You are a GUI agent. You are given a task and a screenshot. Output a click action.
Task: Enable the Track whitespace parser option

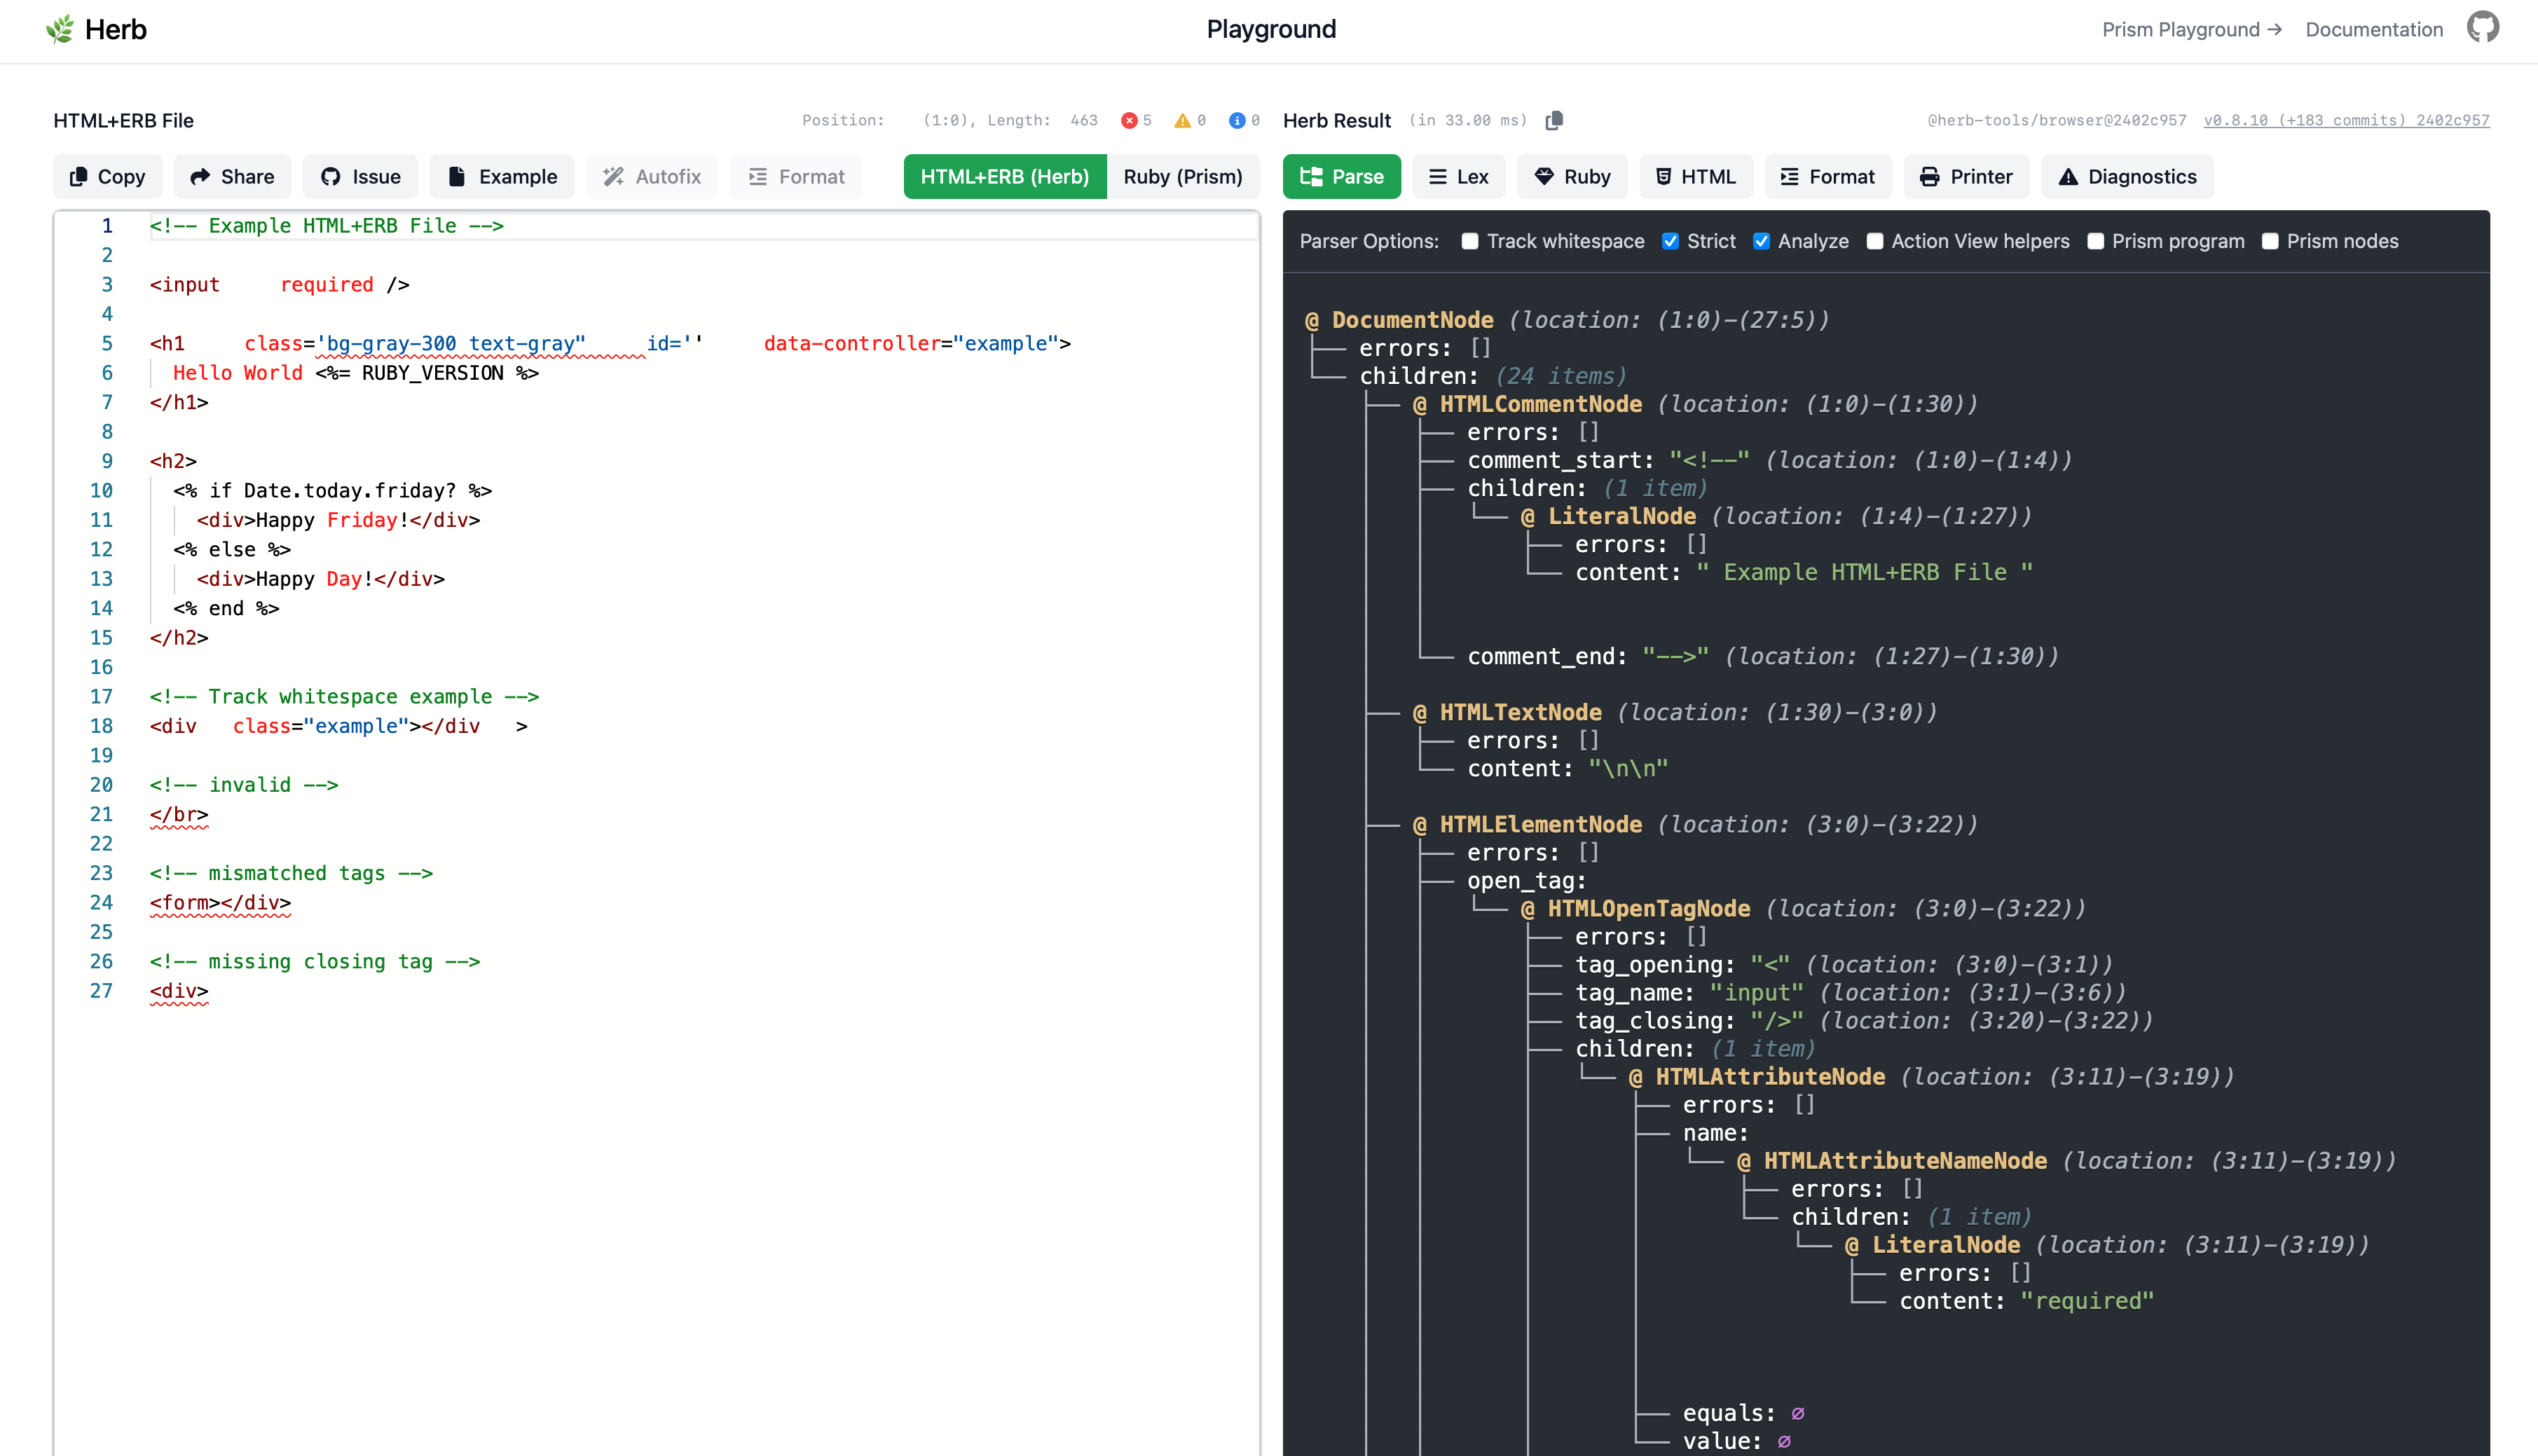[x=1469, y=241]
